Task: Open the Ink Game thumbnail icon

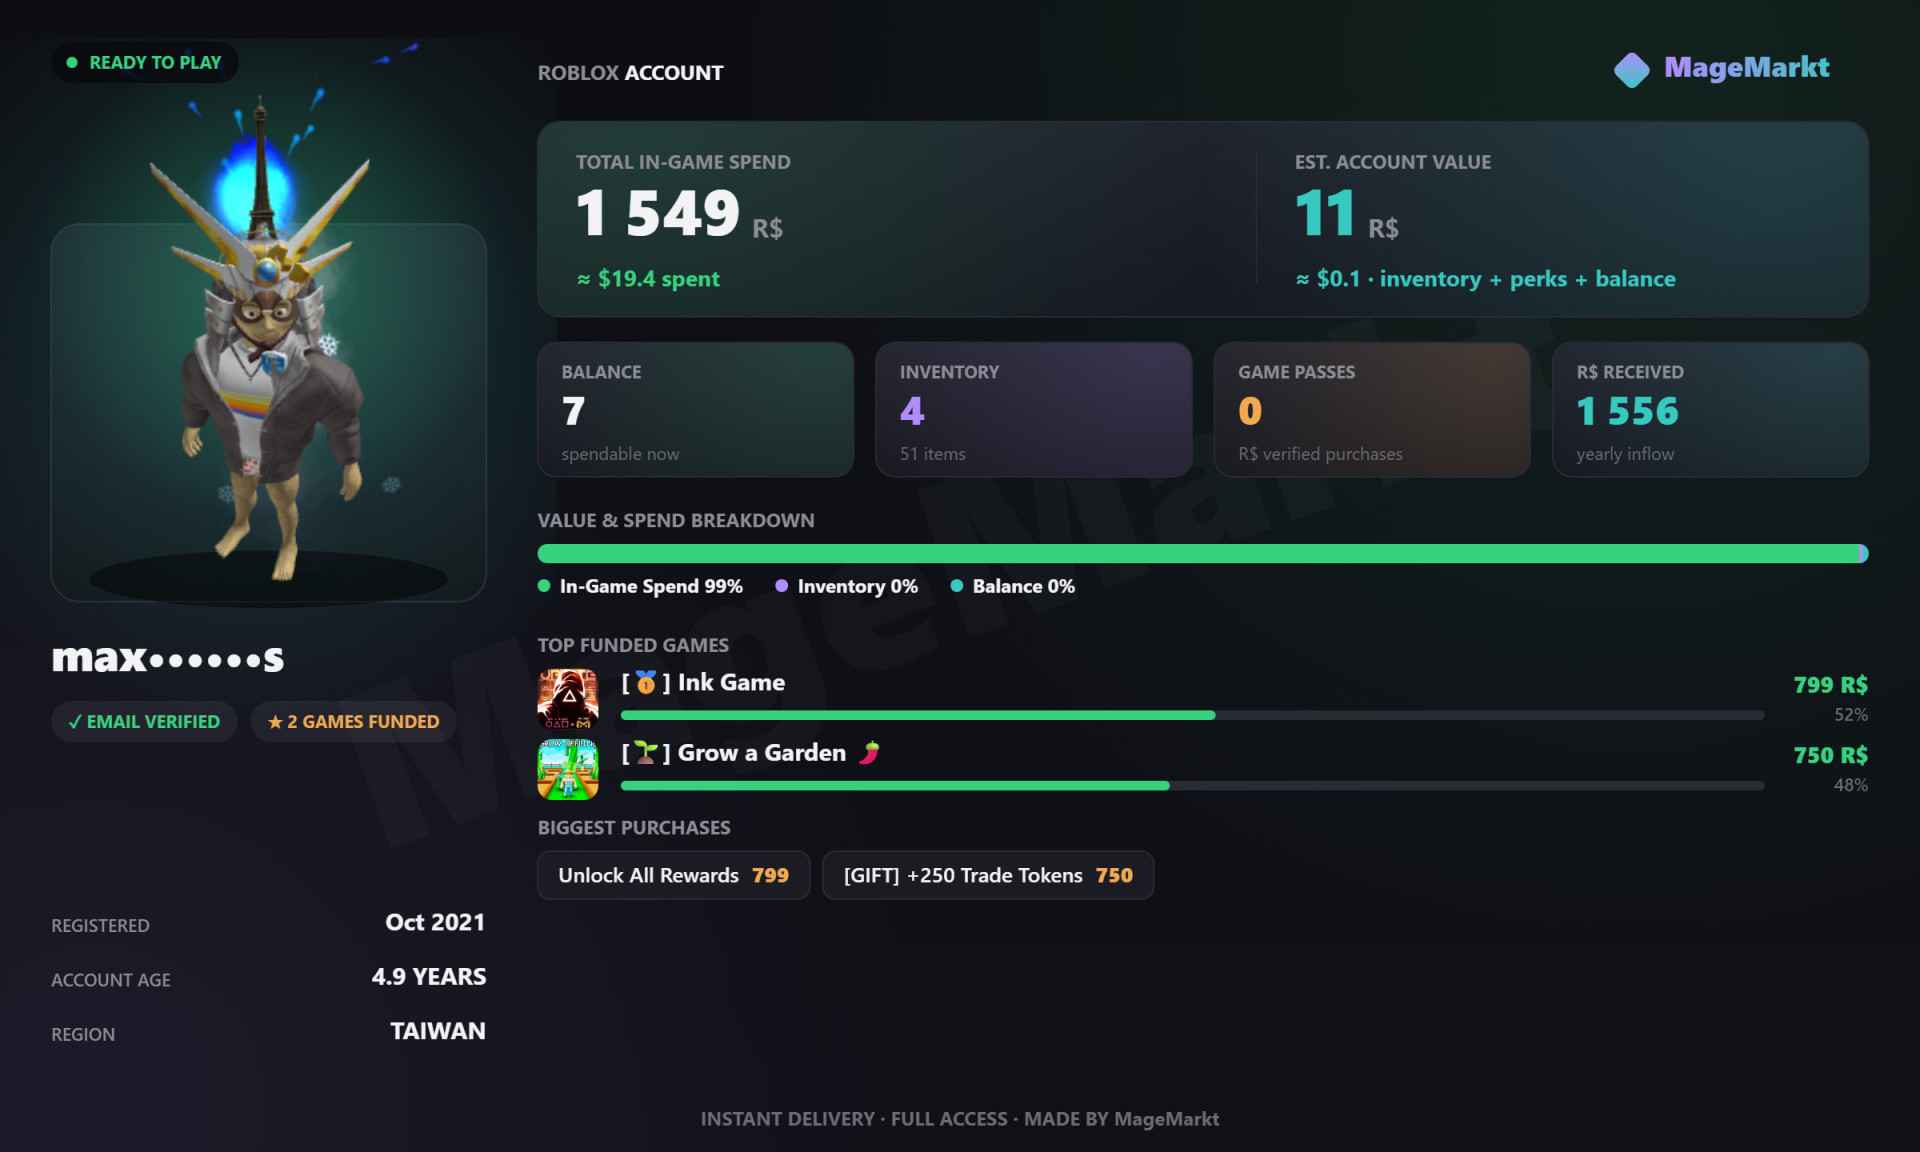Action: (x=568, y=699)
